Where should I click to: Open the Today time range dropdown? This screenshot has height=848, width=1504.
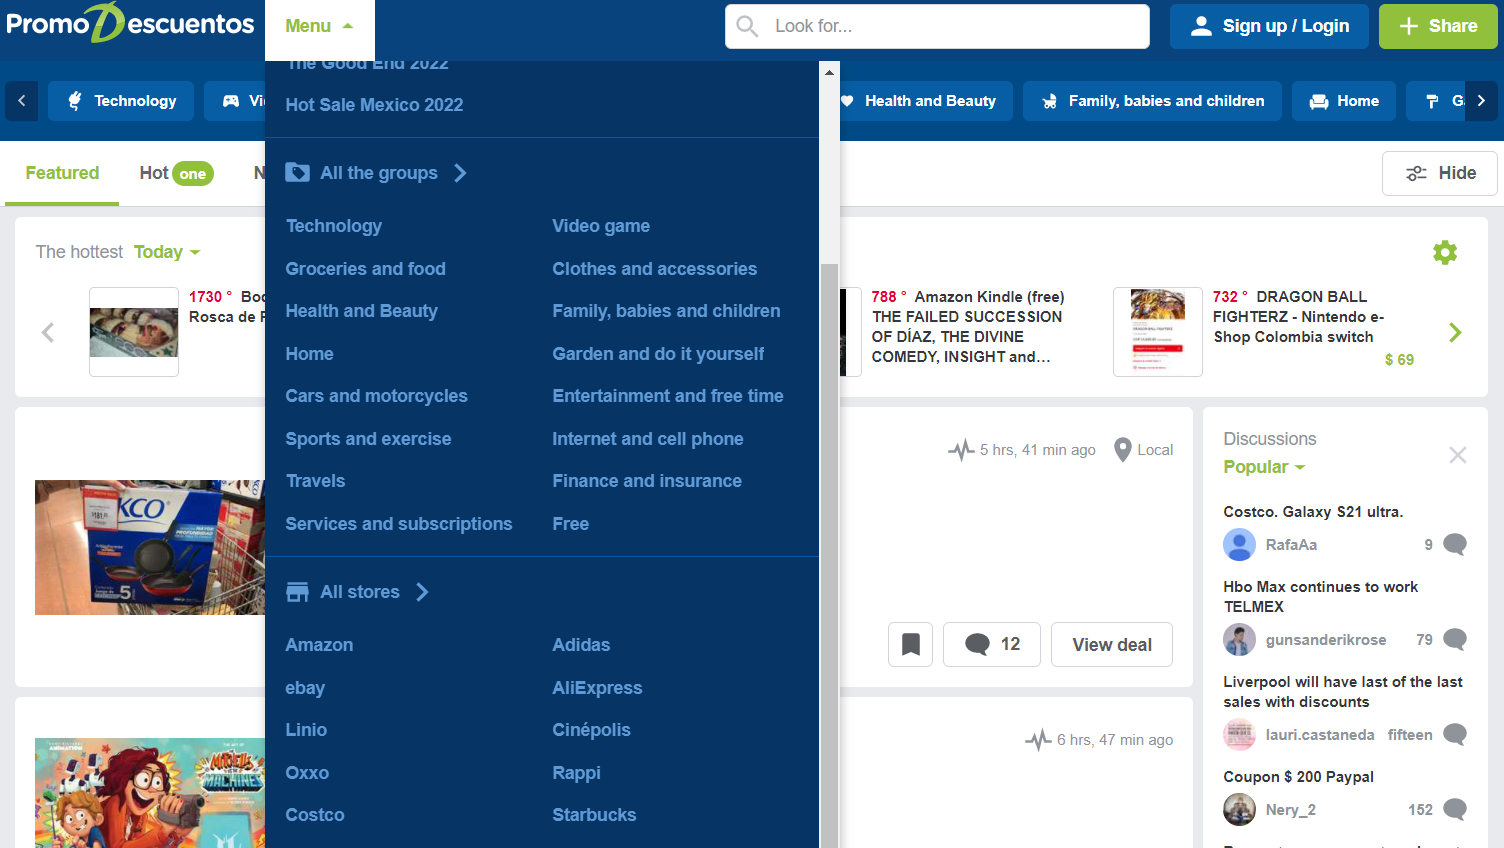167,252
